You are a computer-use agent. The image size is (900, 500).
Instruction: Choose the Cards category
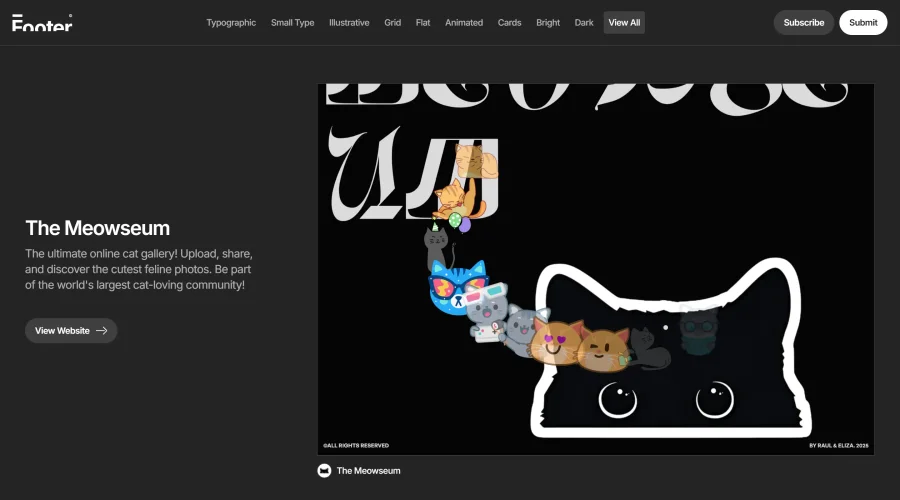[509, 22]
